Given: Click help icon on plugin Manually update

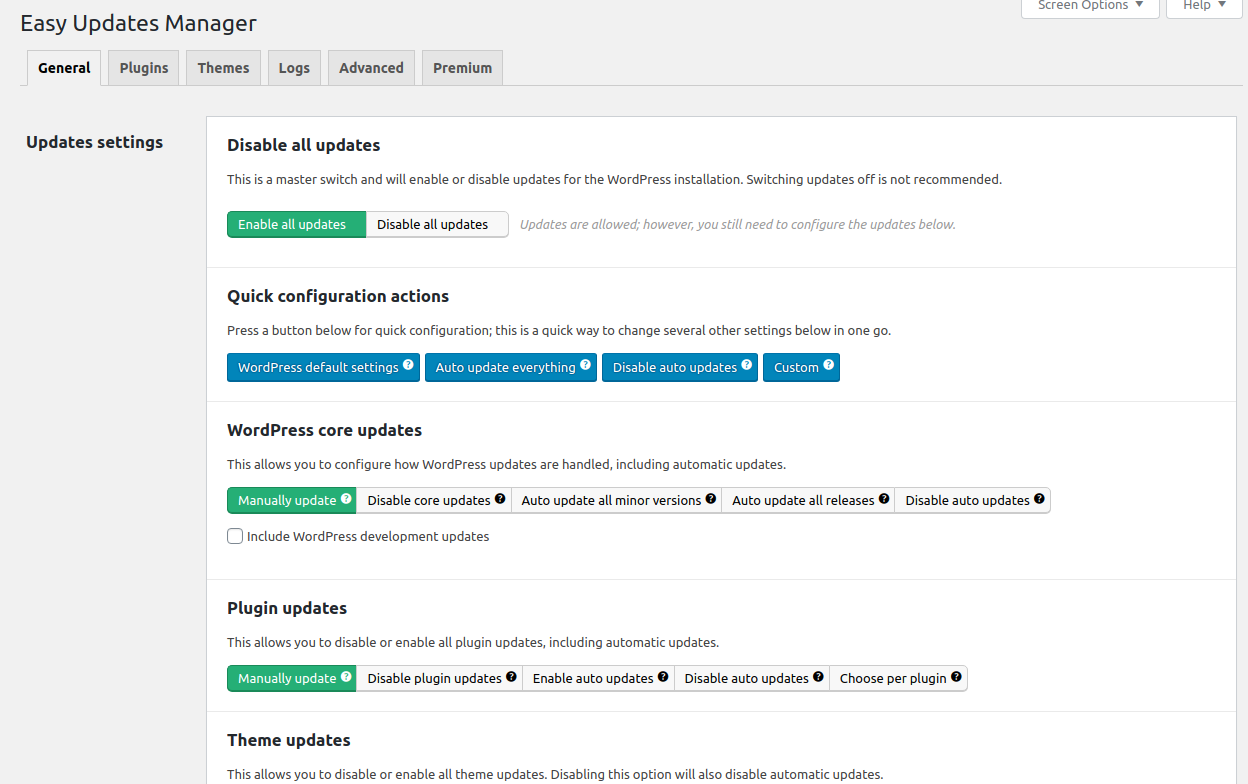Looking at the screenshot, I should tap(346, 677).
